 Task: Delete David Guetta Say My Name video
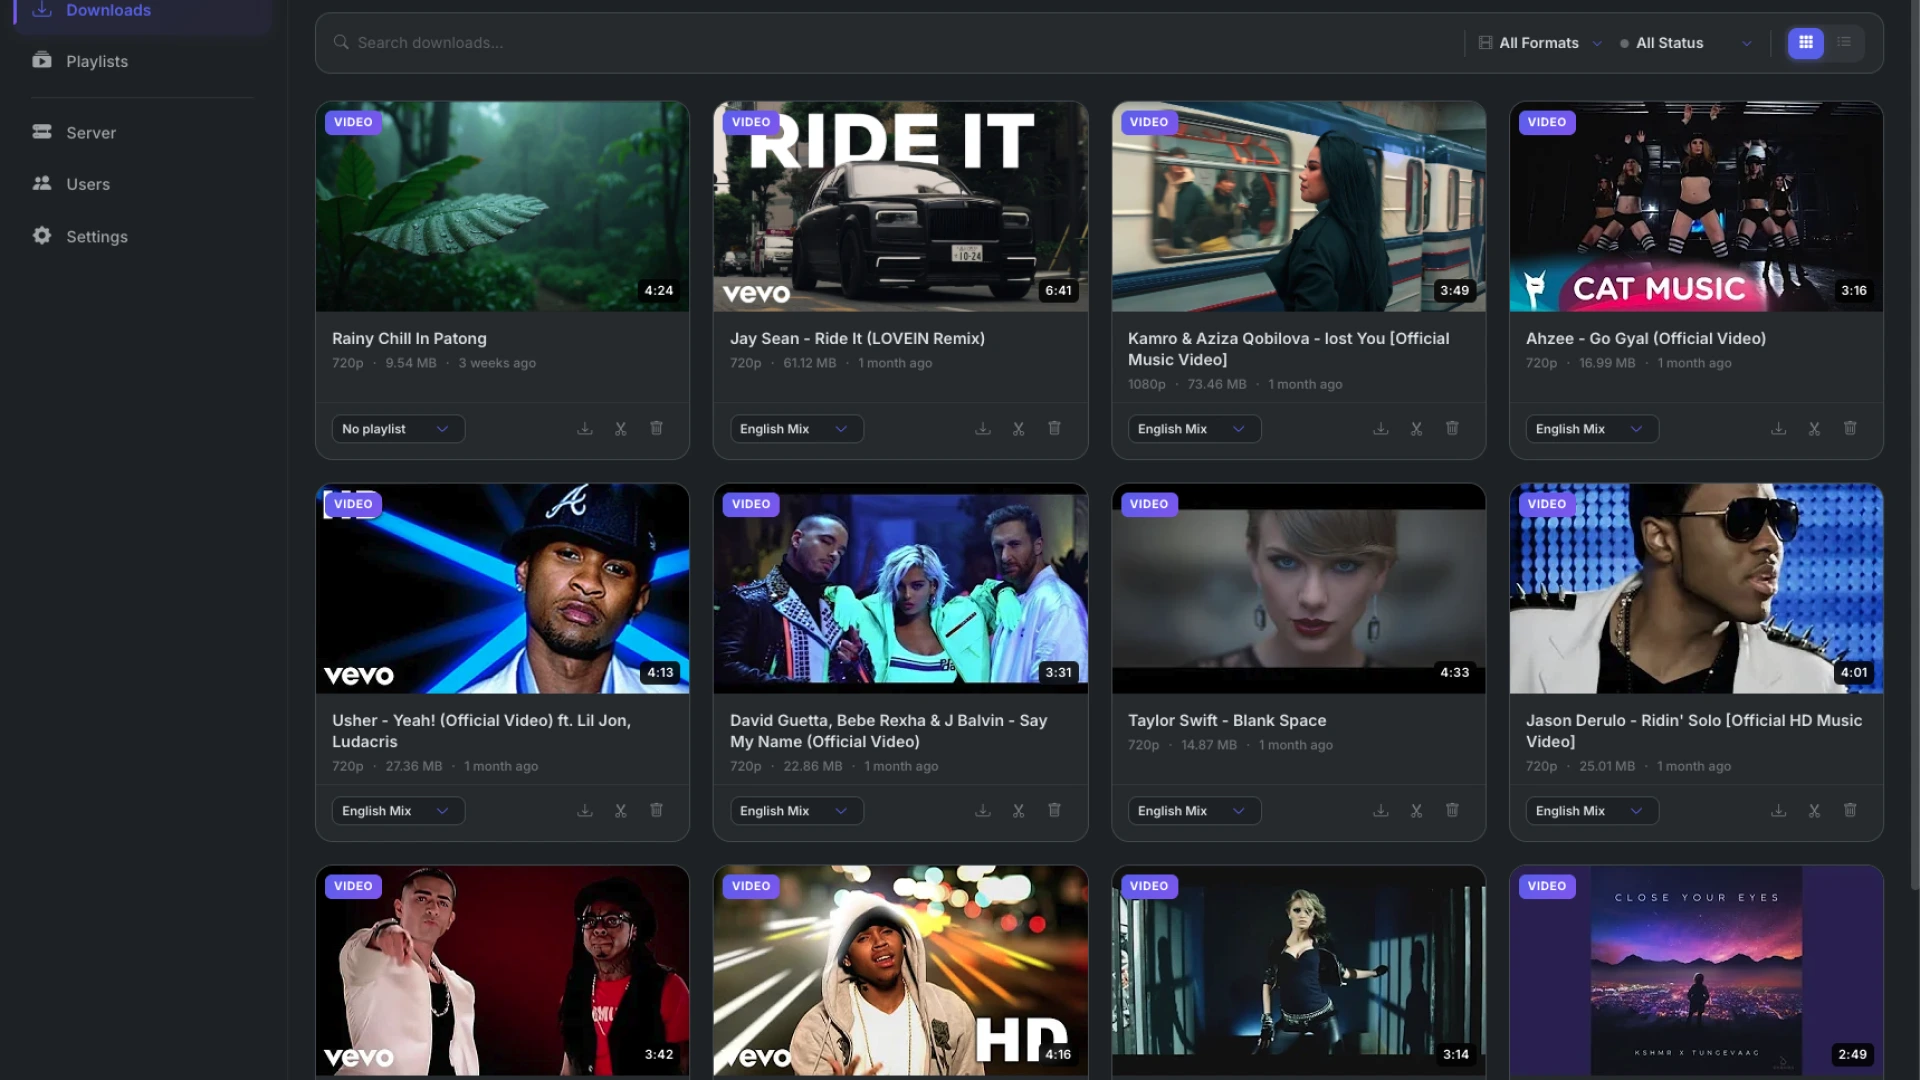[x=1054, y=810]
